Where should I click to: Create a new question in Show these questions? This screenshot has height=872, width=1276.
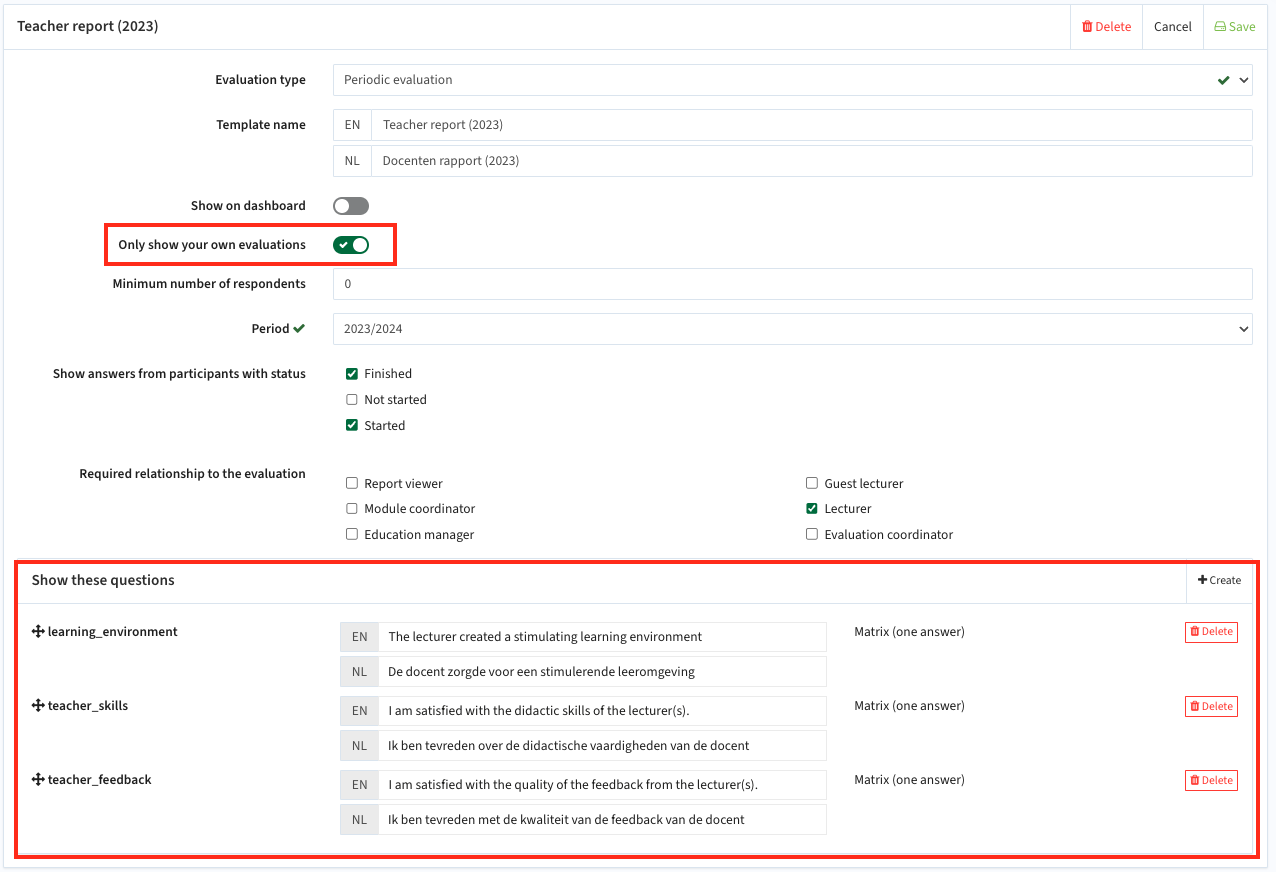[x=1219, y=580]
